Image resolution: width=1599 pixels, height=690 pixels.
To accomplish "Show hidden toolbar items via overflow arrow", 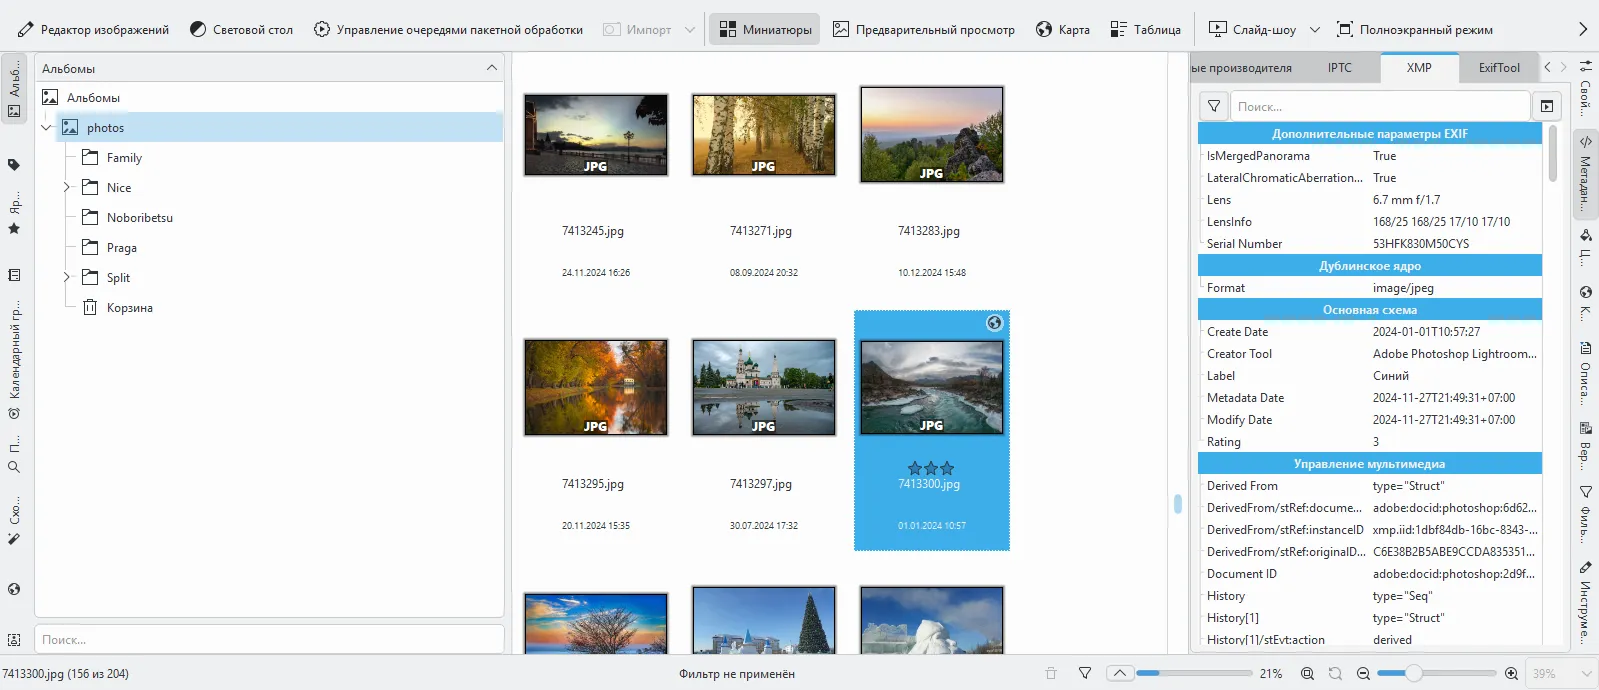I will (1583, 30).
